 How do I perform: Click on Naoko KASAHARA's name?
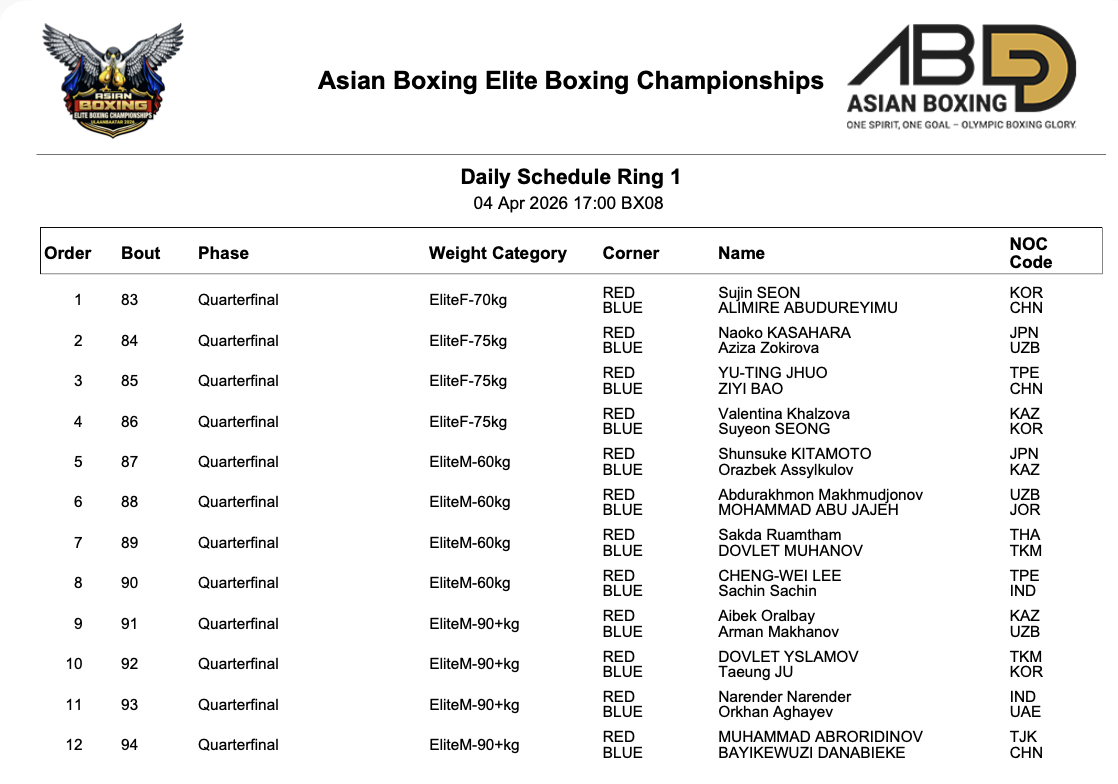tap(784, 333)
